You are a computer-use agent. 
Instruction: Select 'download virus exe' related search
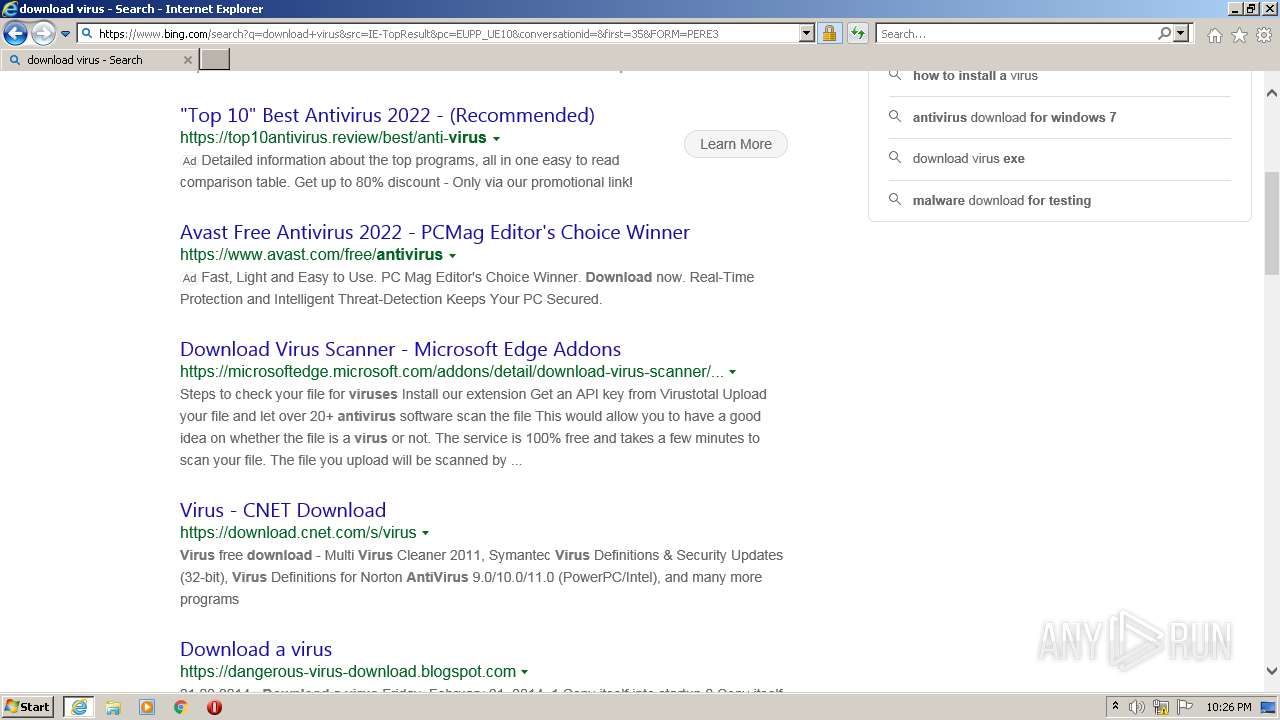[x=968, y=158]
